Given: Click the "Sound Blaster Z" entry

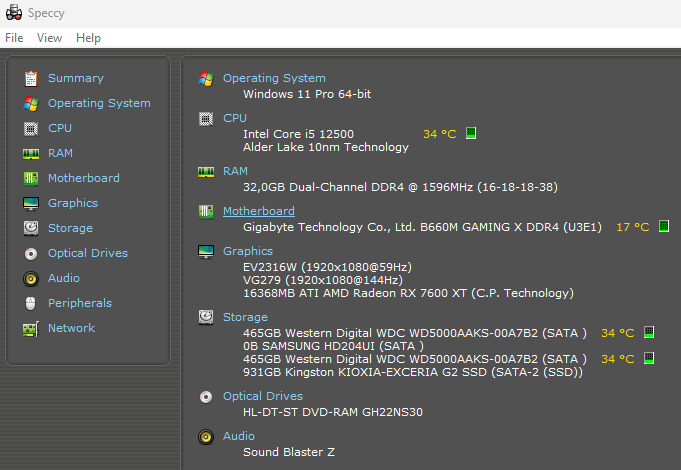Looking at the screenshot, I should click(x=289, y=452).
